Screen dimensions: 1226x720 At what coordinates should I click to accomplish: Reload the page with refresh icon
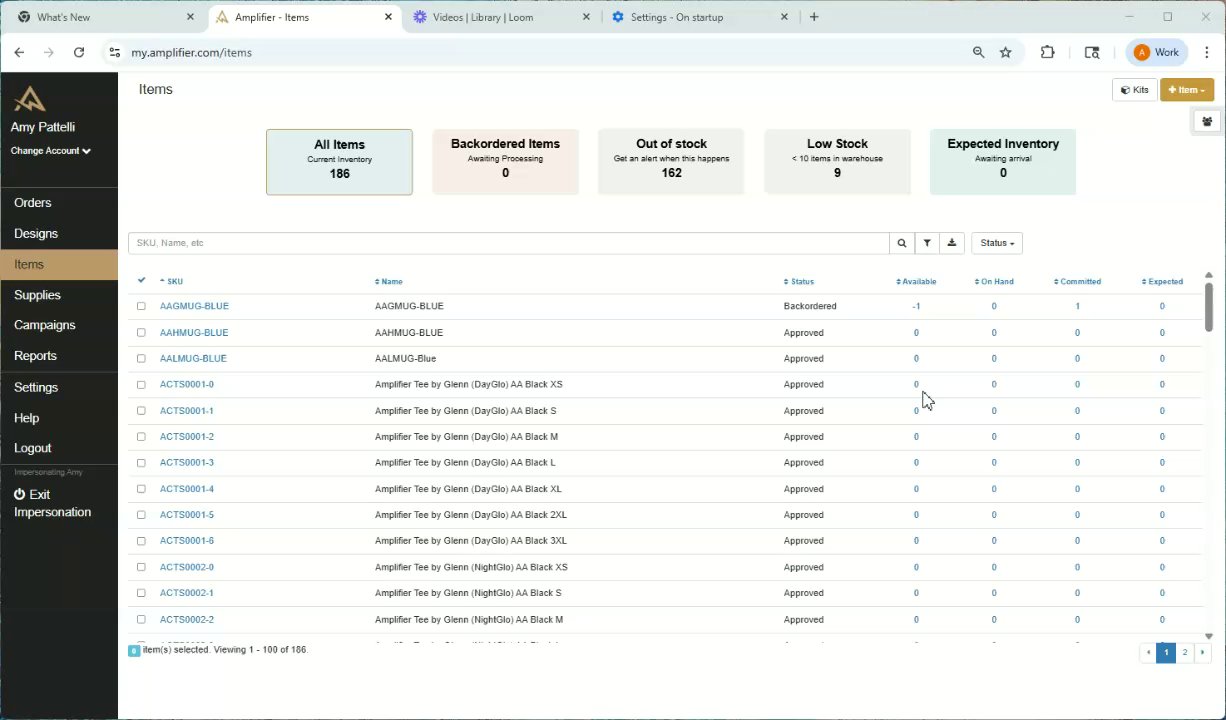click(x=79, y=52)
